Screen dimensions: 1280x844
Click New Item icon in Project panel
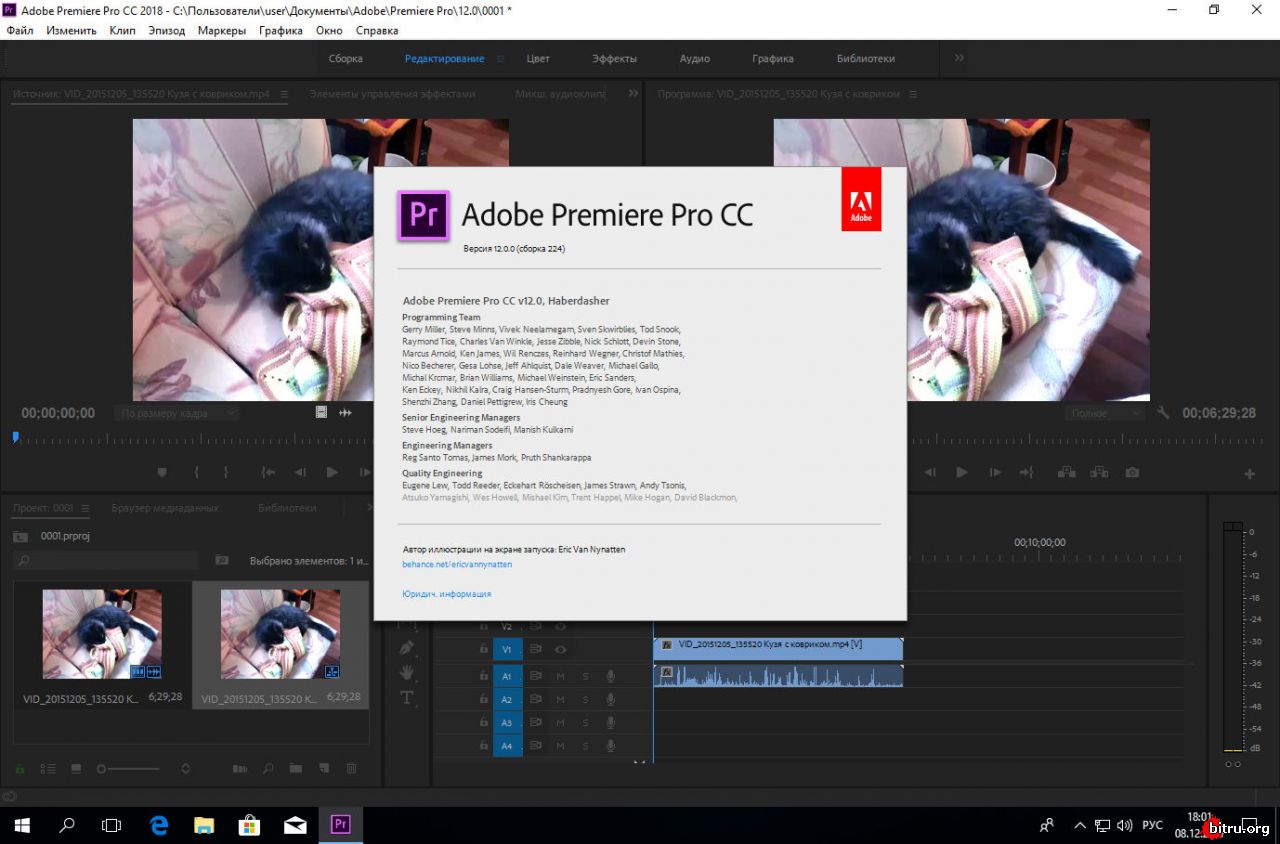click(323, 769)
